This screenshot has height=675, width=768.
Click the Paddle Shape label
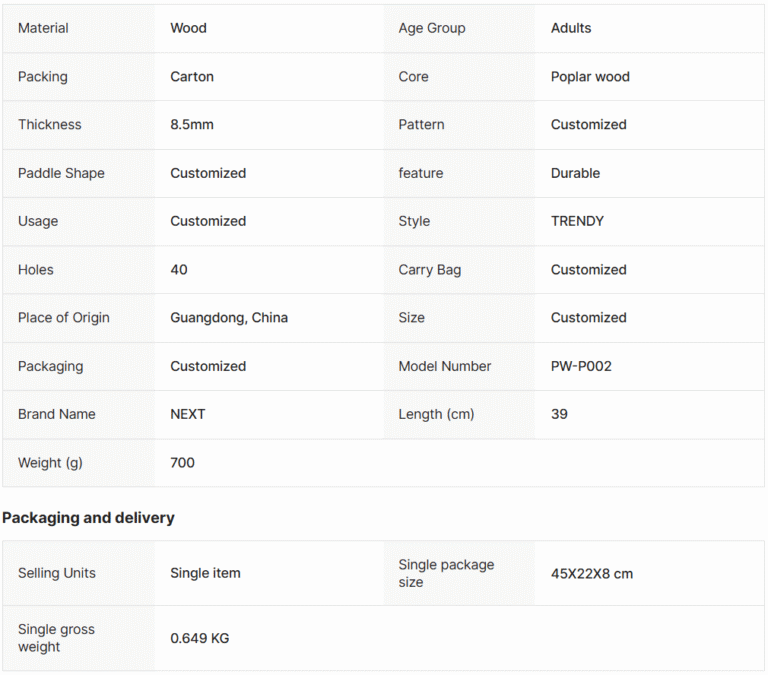(x=61, y=173)
